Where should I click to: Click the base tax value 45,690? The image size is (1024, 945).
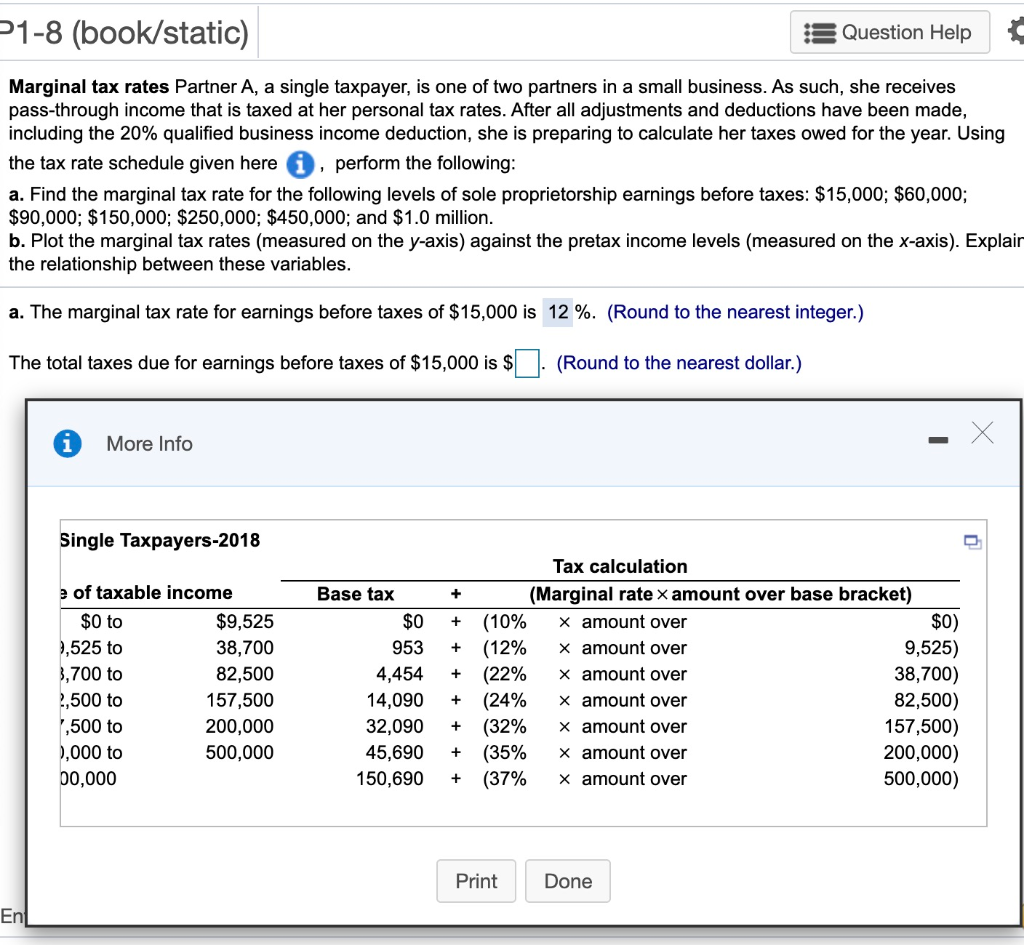coord(394,752)
